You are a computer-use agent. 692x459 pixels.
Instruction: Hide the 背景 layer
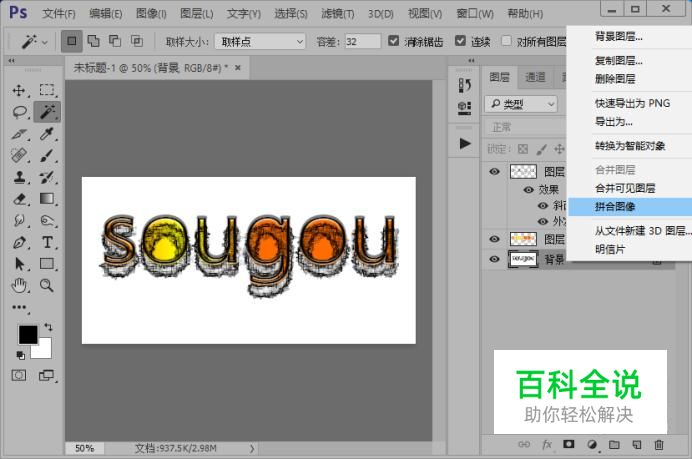(494, 259)
